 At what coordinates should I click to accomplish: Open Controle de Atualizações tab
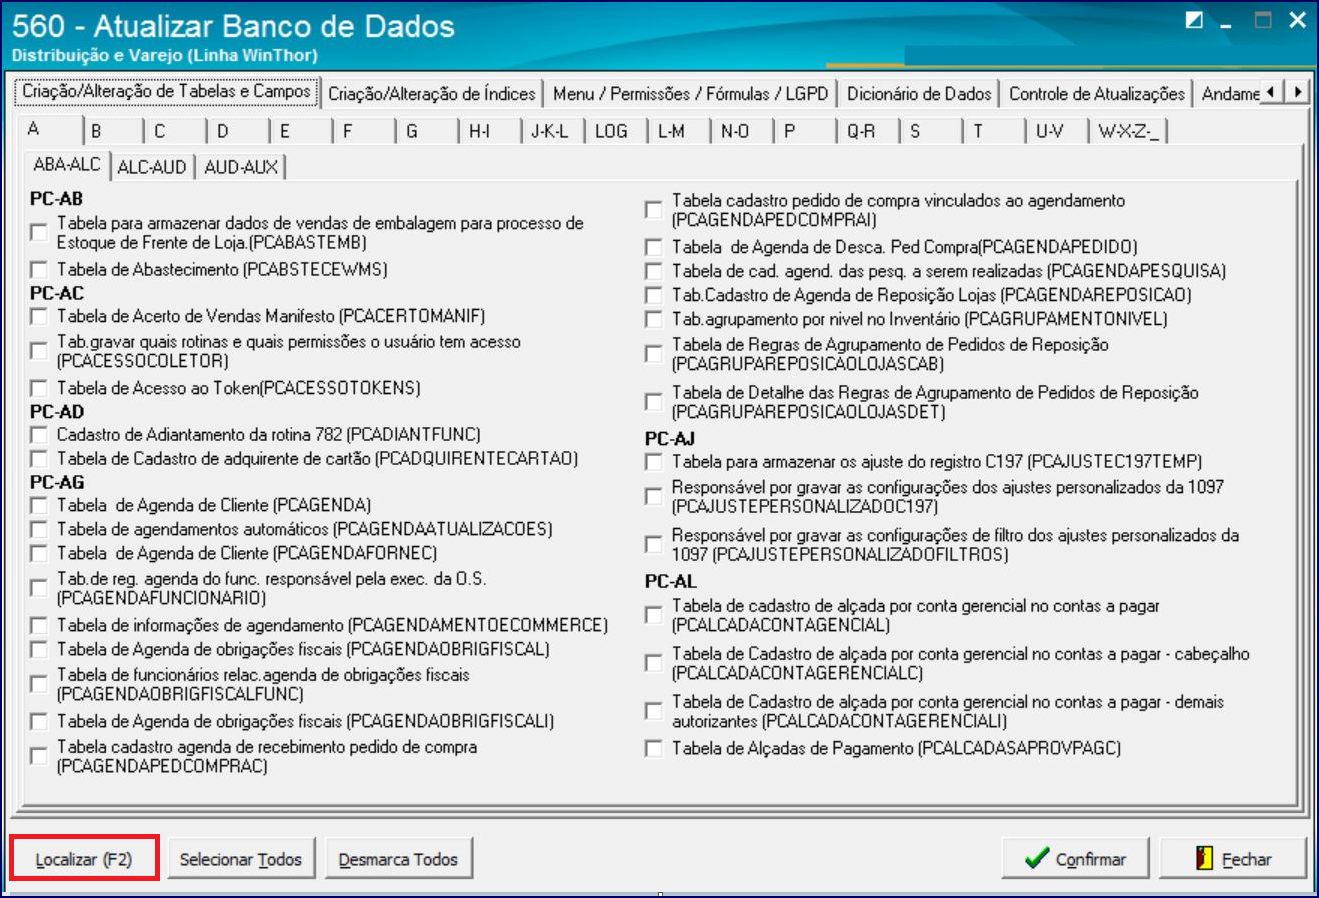pyautogui.click(x=1097, y=94)
